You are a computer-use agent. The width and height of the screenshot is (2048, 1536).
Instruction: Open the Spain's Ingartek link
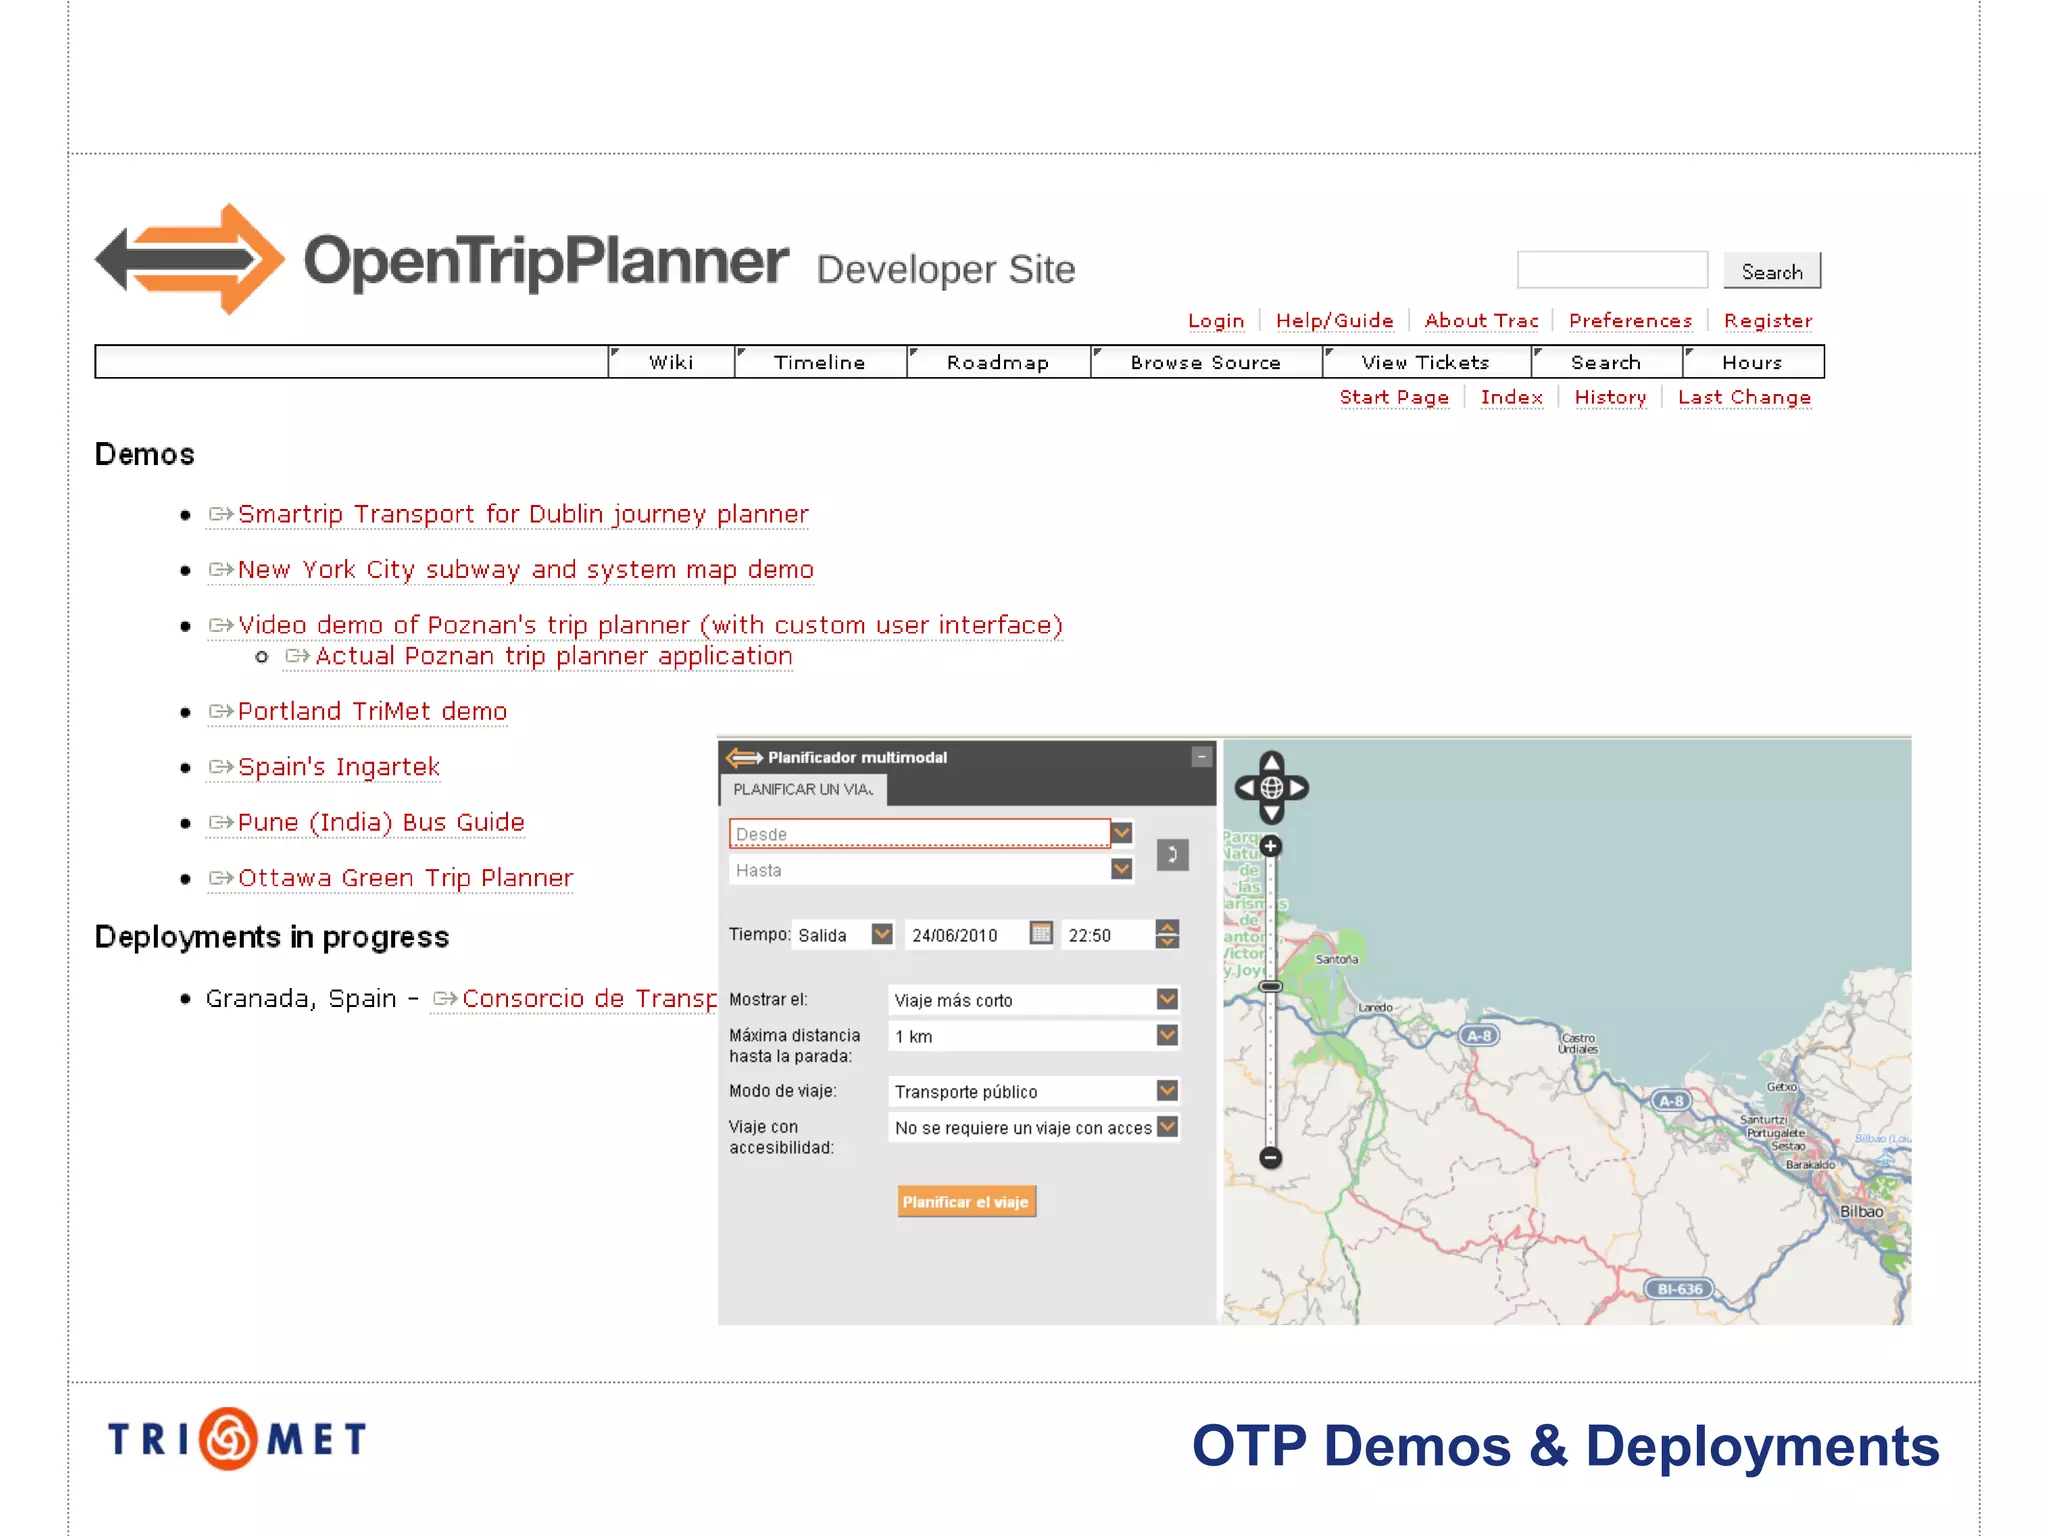(x=324, y=767)
